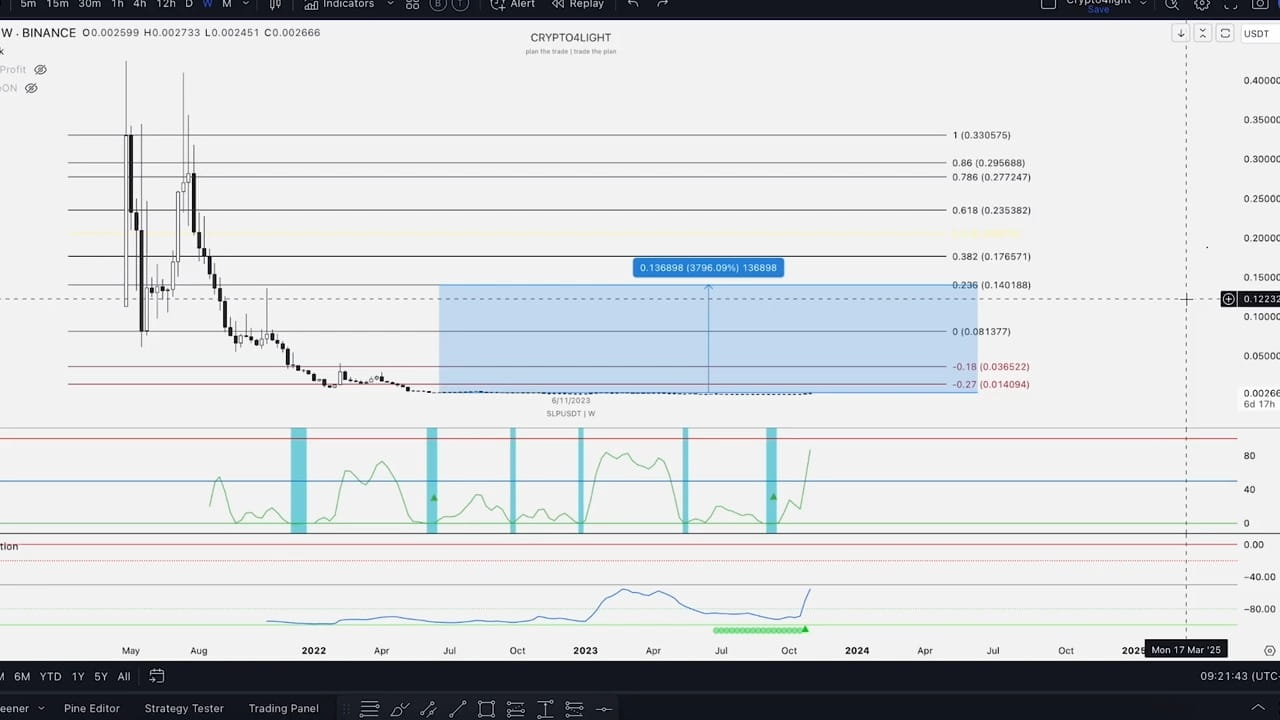Click the multi-chart layout grid icon
This screenshot has height=720, width=1280.
[x=412, y=5]
